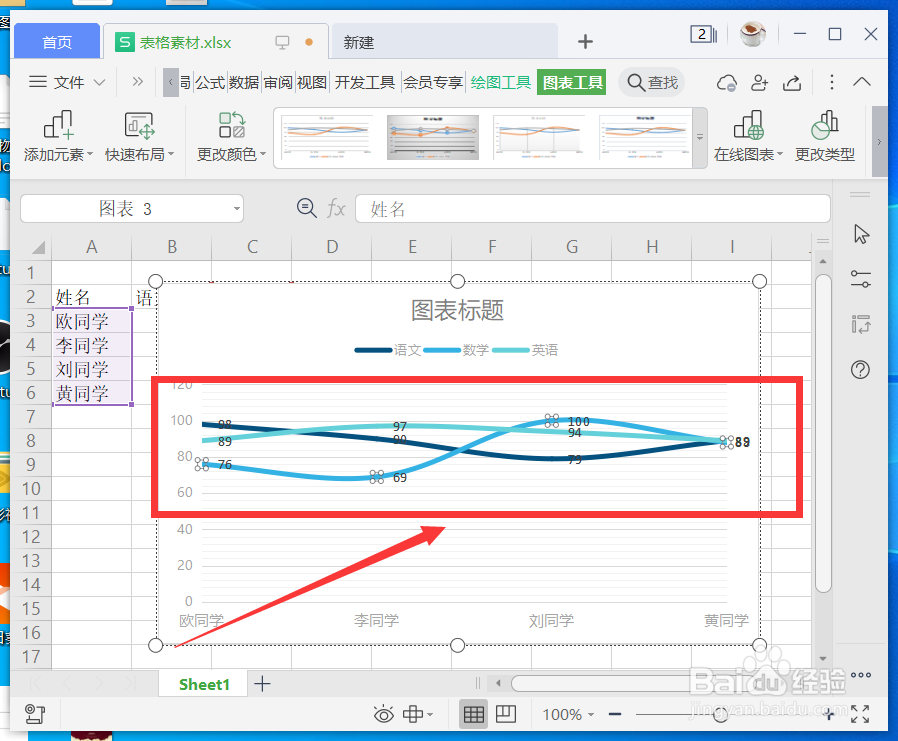
Task: Expand the chart name box dropdown
Action: pyautogui.click(x=236, y=208)
